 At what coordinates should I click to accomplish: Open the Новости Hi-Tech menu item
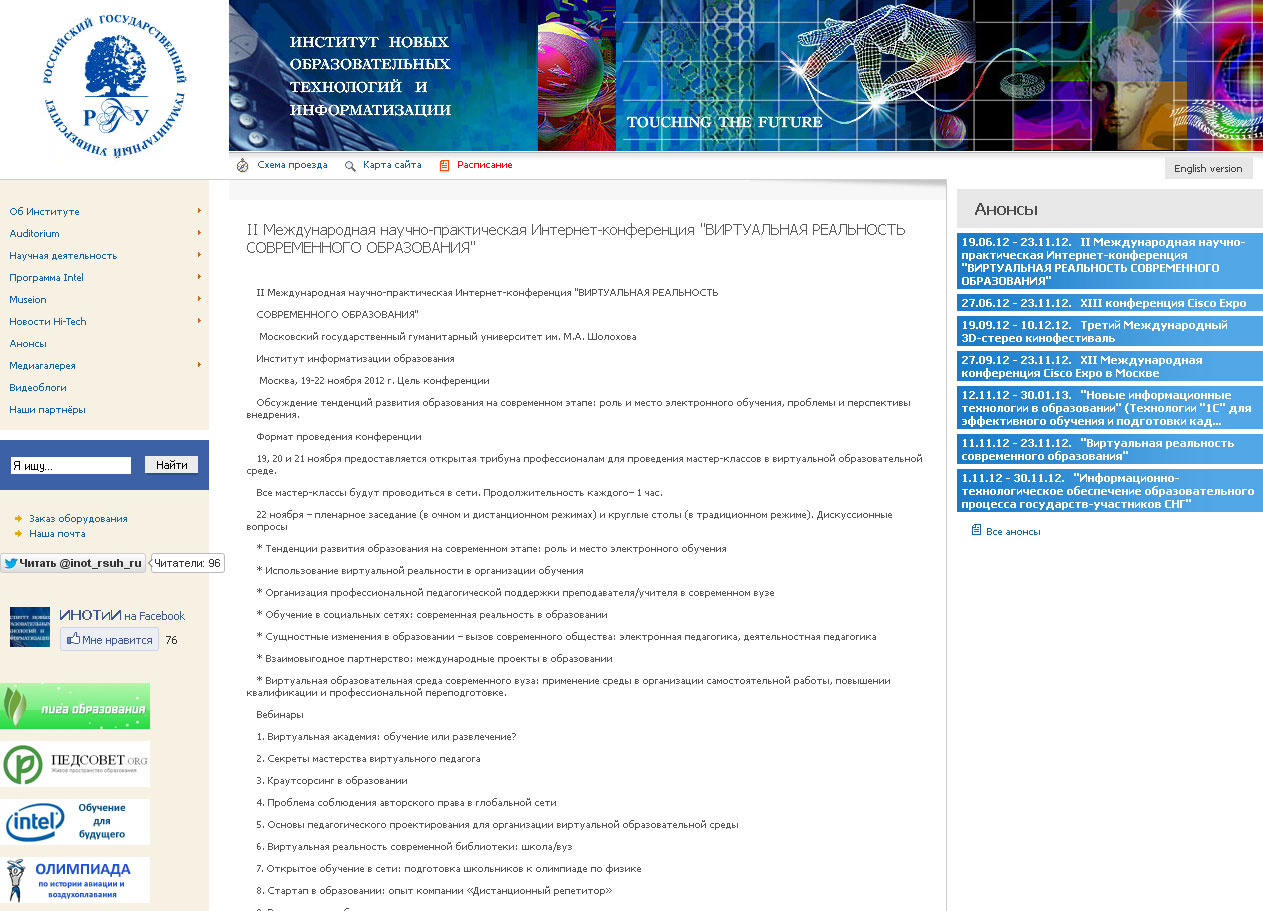click(48, 321)
